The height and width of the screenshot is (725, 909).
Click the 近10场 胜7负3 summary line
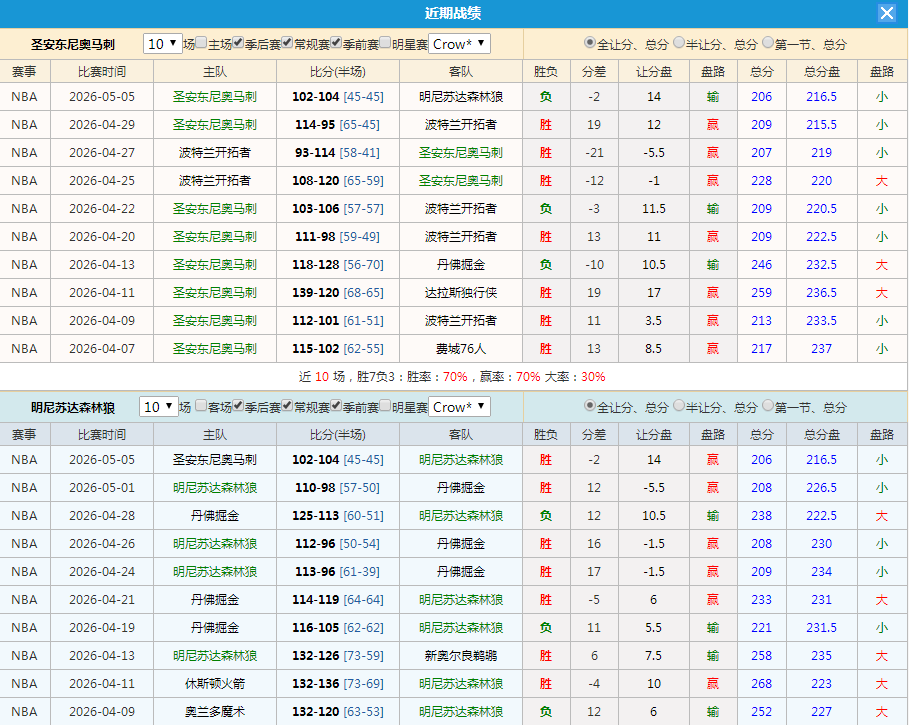pyautogui.click(x=452, y=377)
